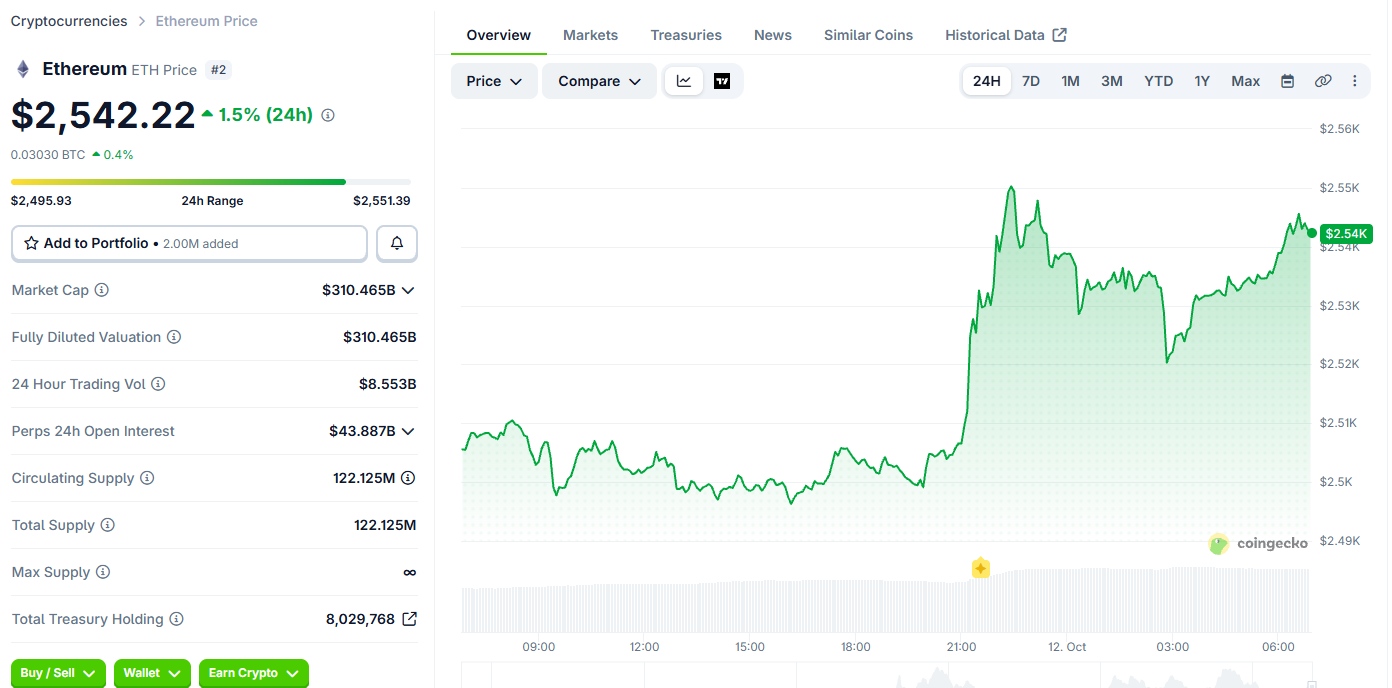Switch to the Overview tab

click(x=499, y=35)
